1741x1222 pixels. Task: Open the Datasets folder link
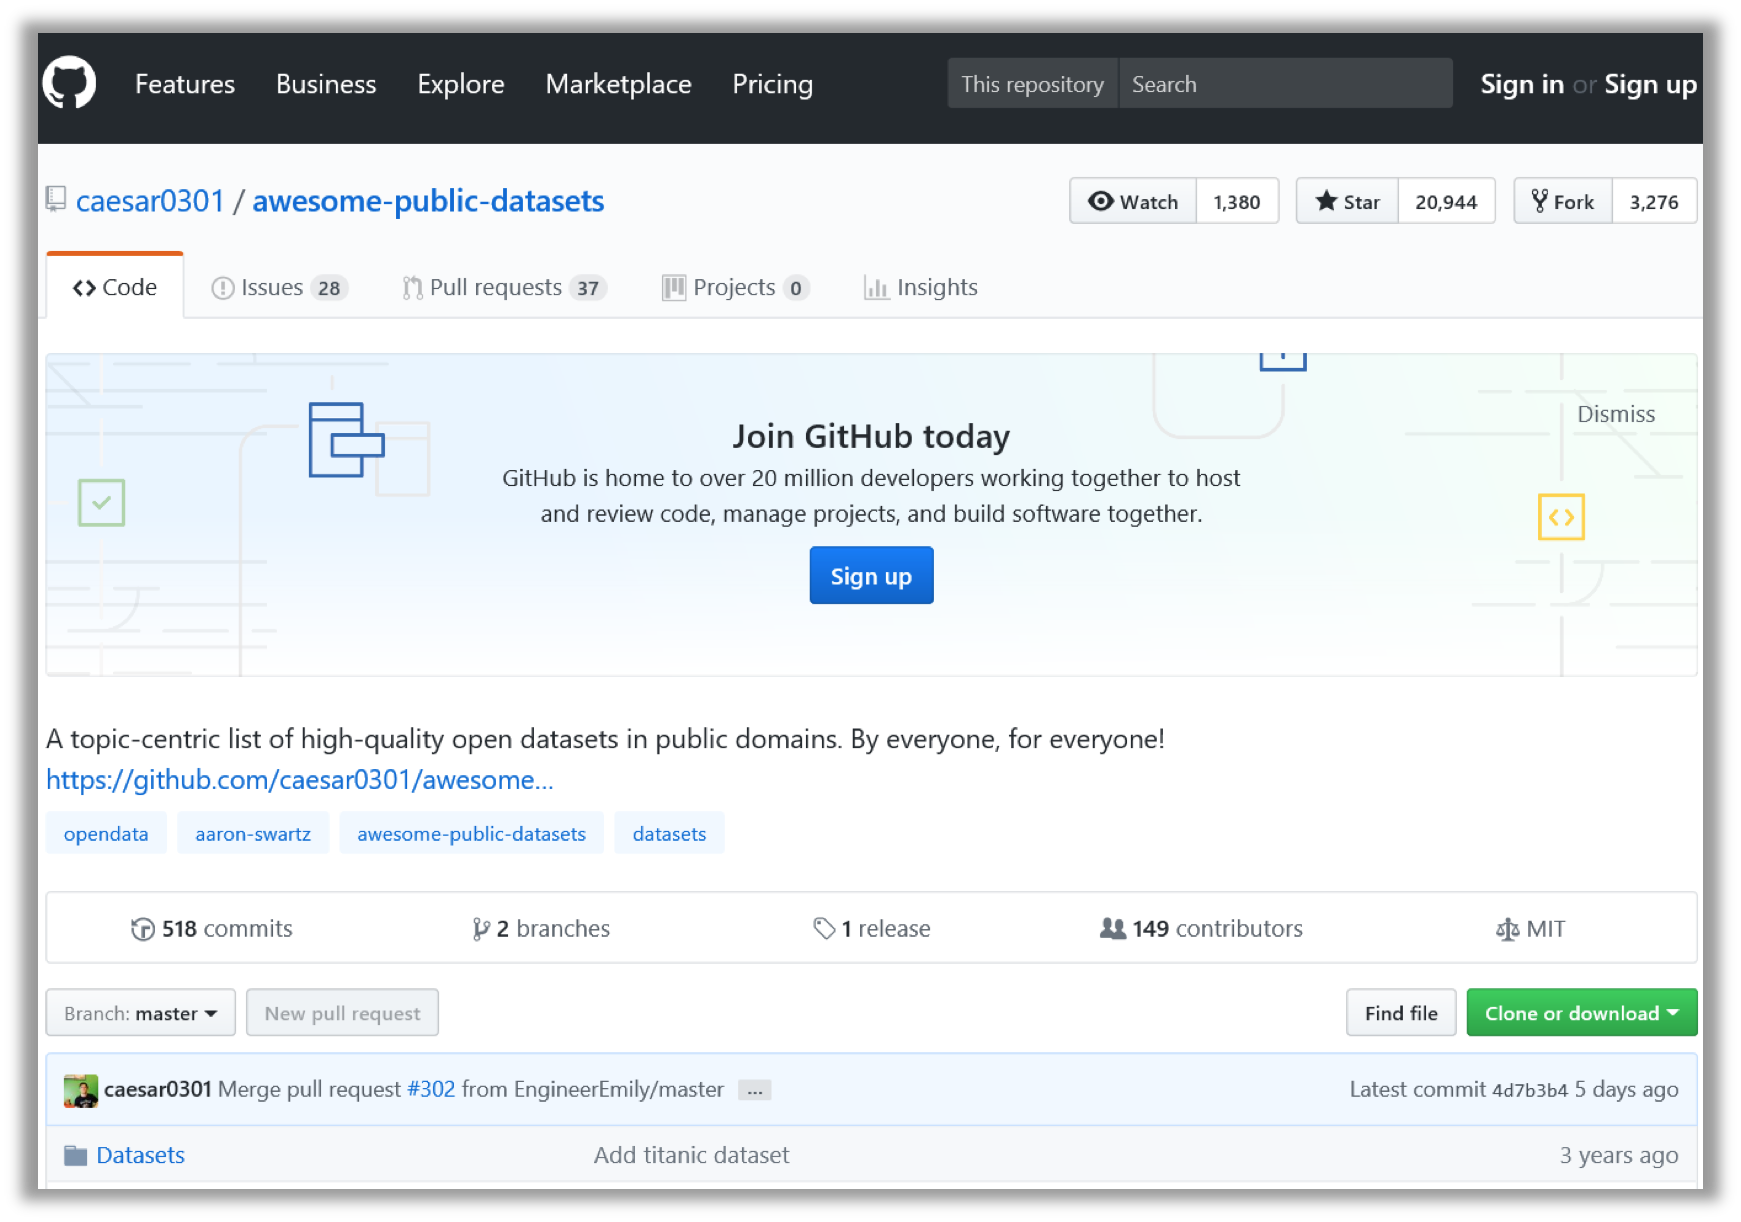(140, 1156)
